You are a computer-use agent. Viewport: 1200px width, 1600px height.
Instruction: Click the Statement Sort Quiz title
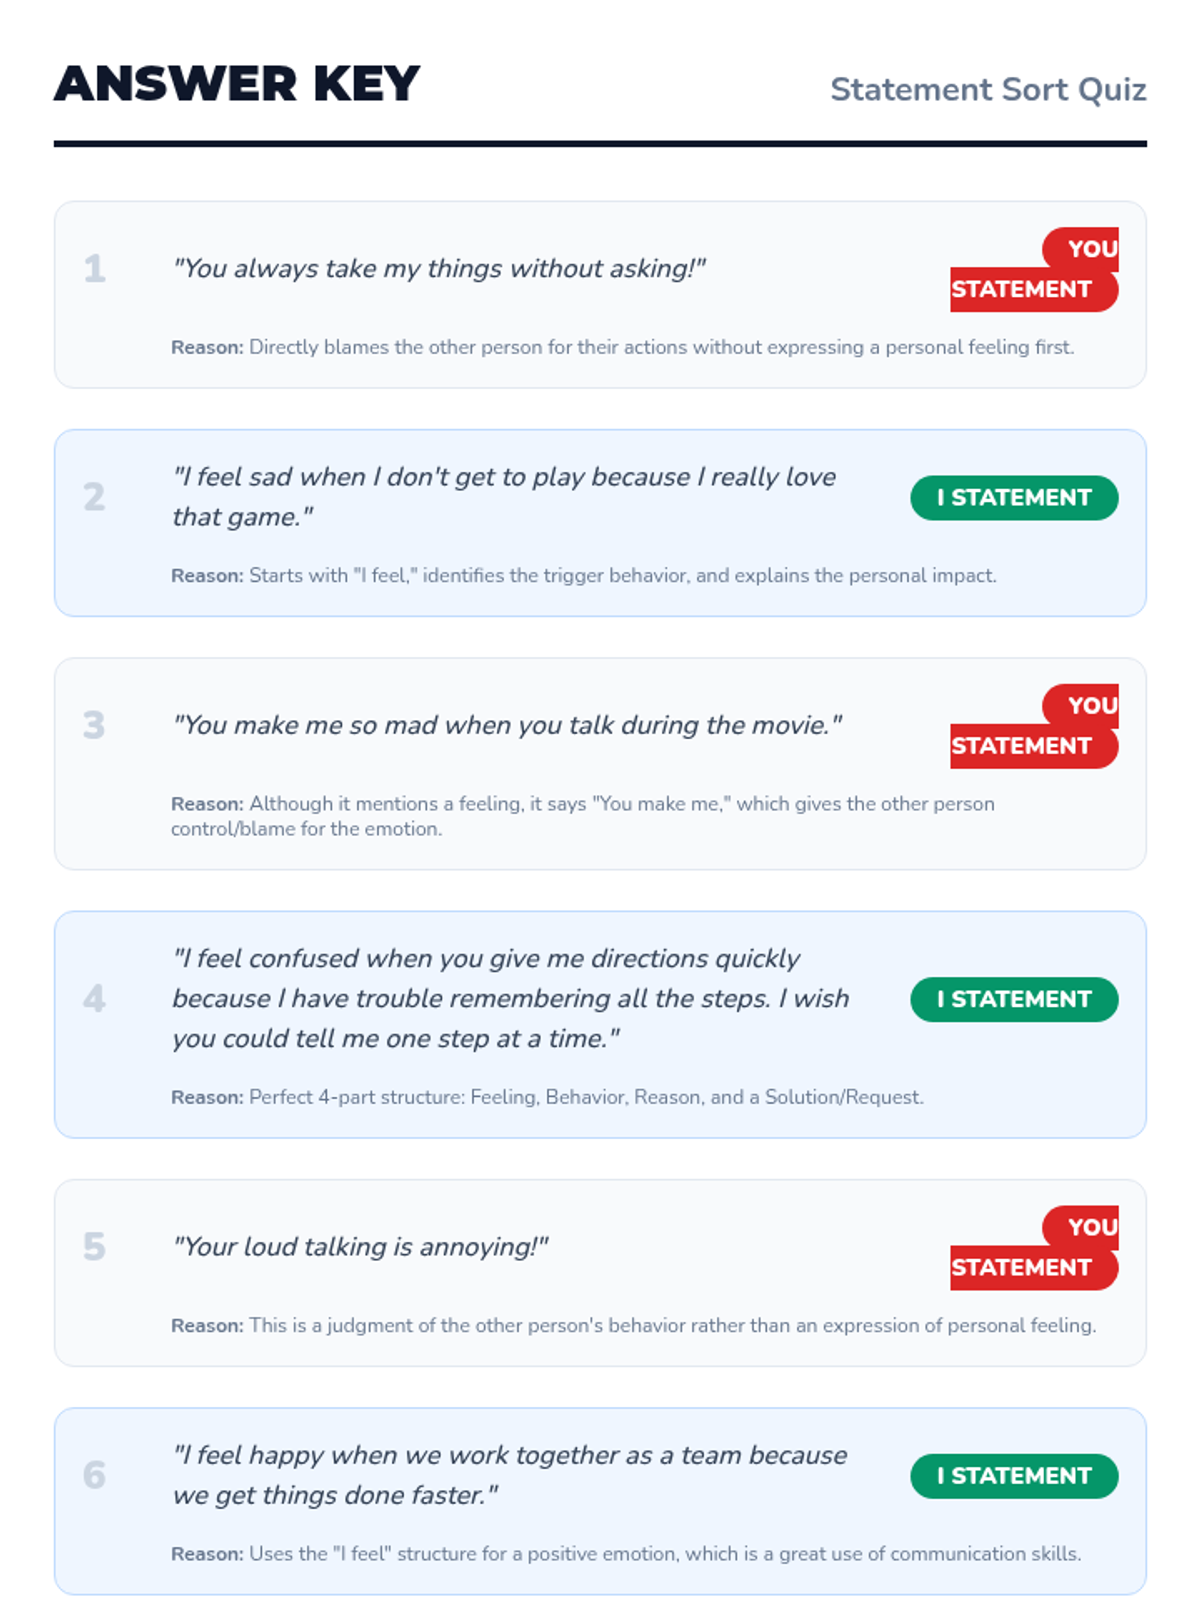pyautogui.click(x=987, y=89)
